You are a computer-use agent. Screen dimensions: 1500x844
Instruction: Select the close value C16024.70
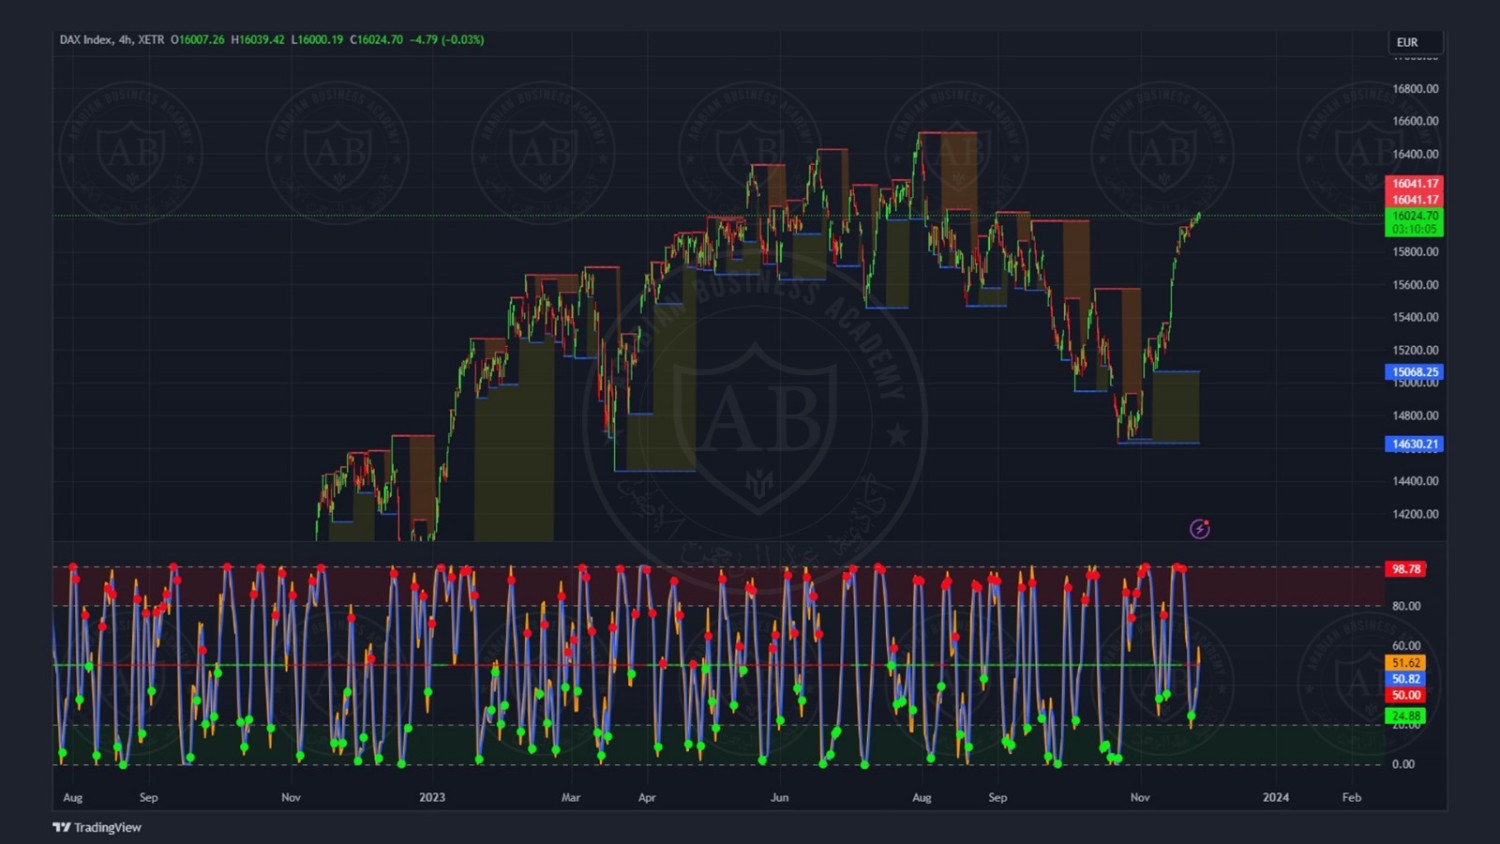[376, 40]
